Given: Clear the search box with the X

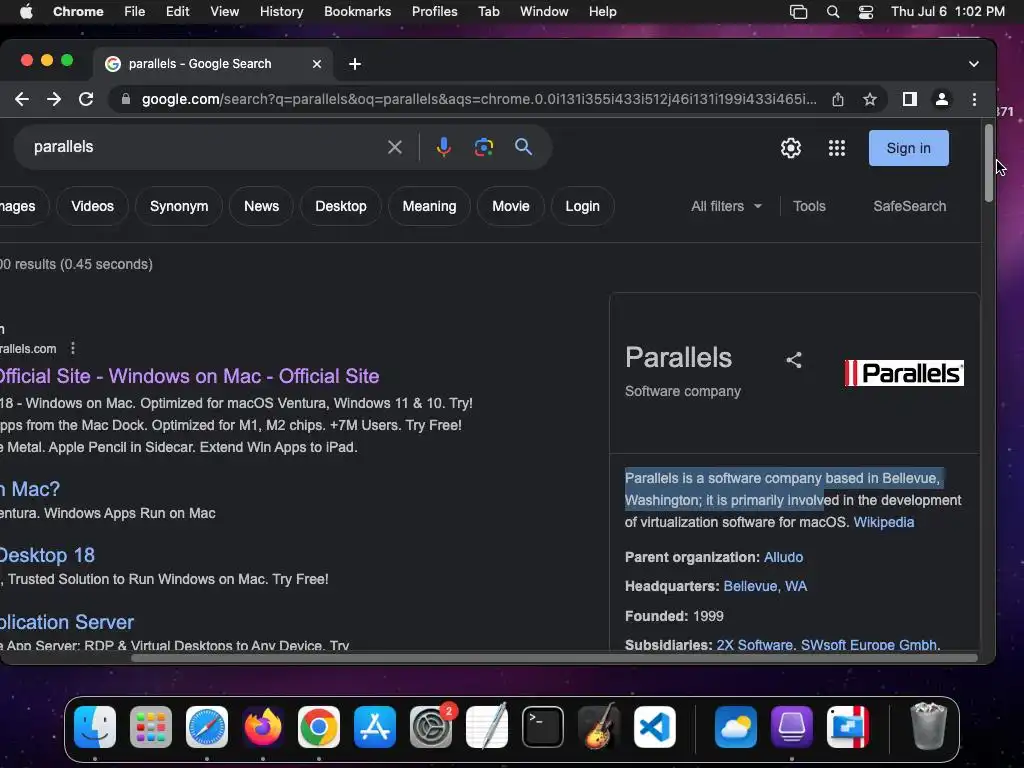Looking at the screenshot, I should click(x=394, y=147).
